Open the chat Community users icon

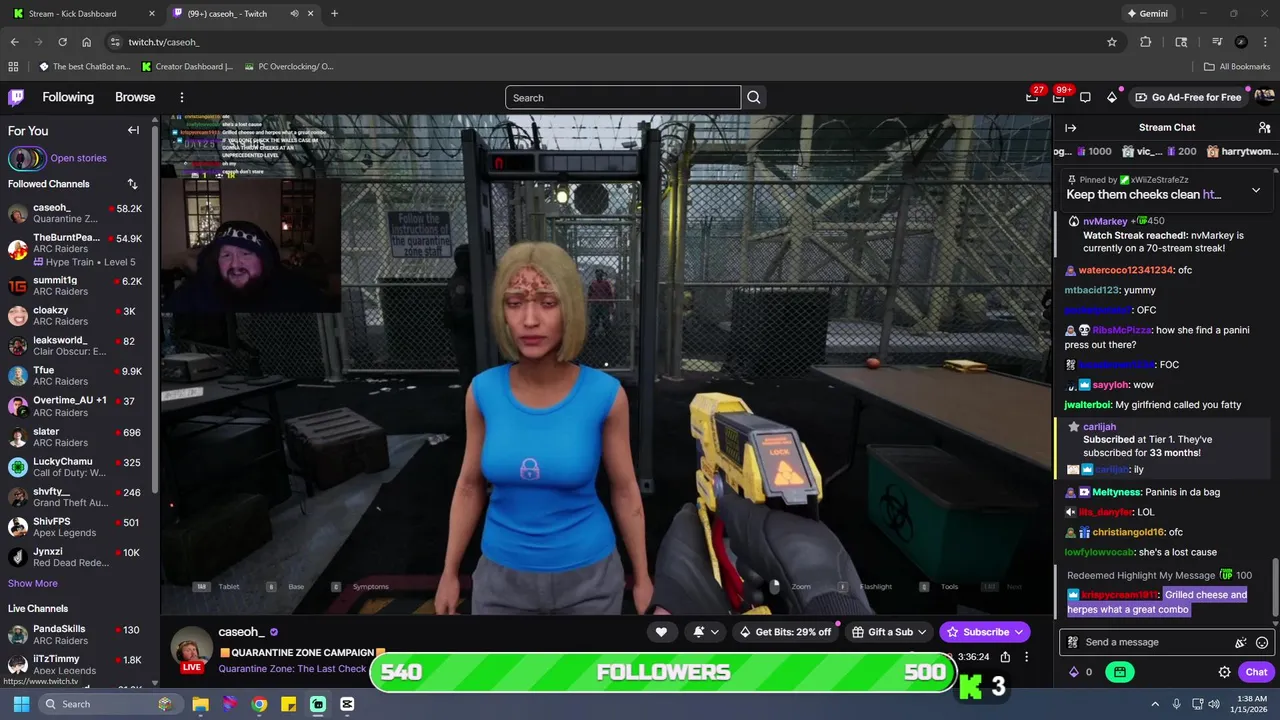point(1264,128)
